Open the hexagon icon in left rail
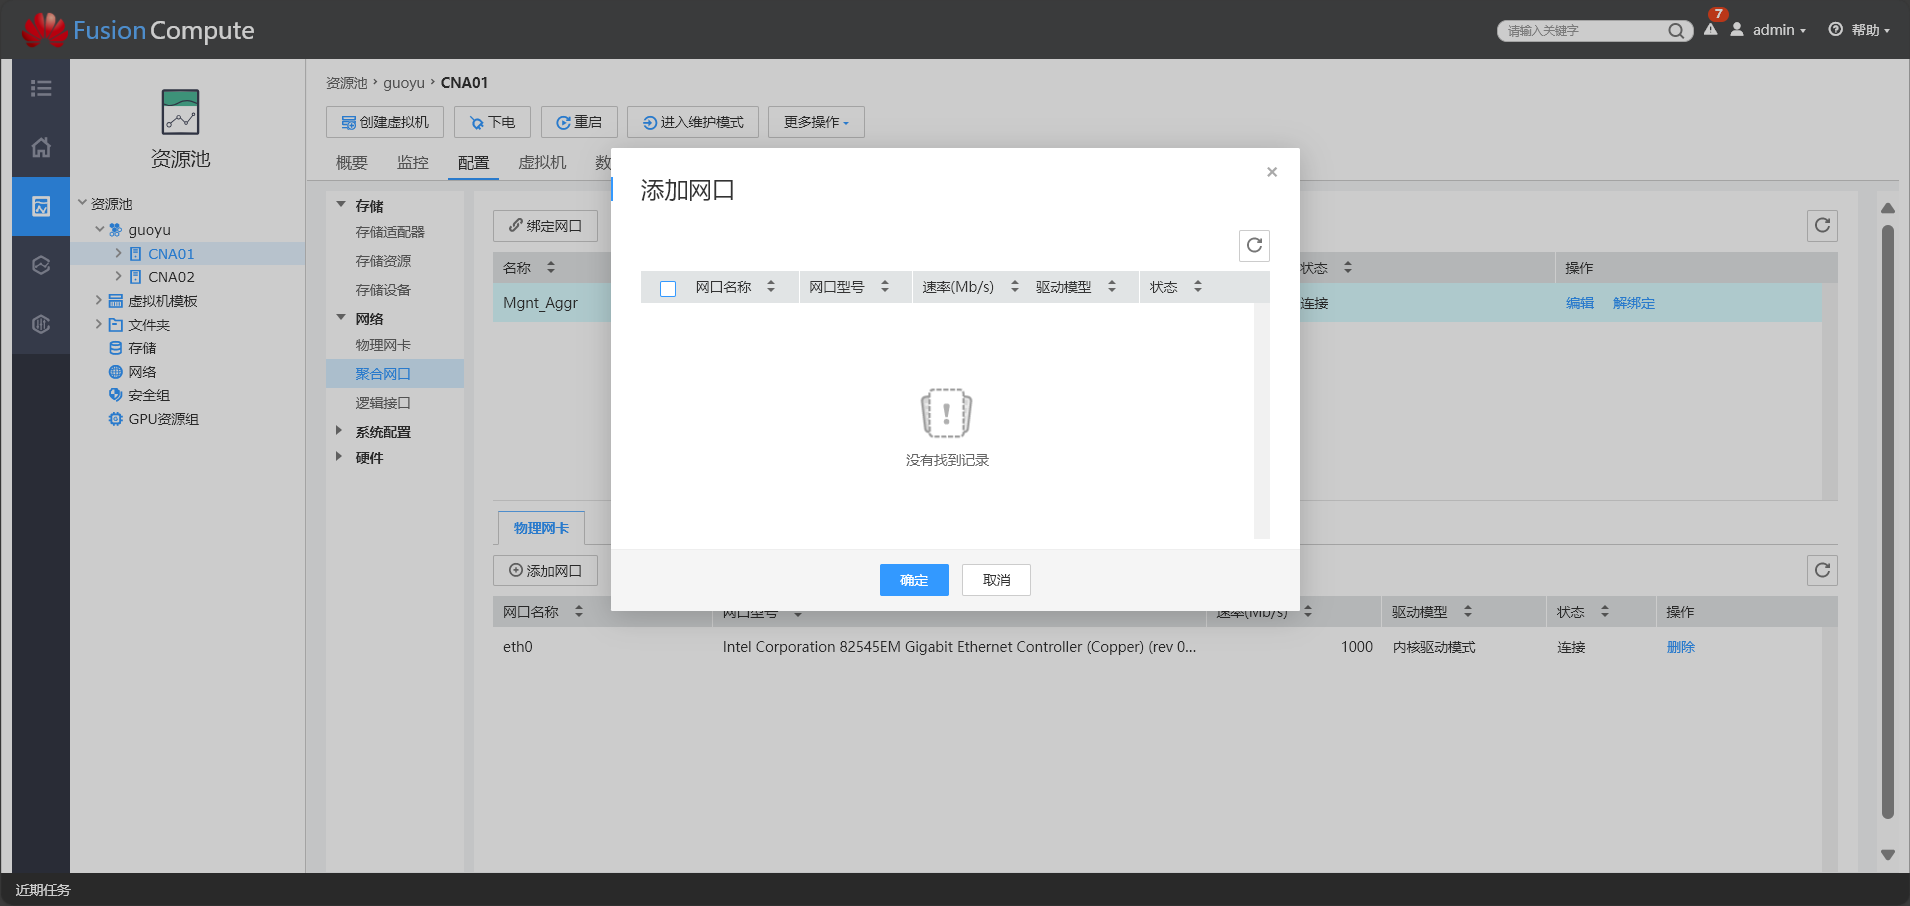 point(41,265)
